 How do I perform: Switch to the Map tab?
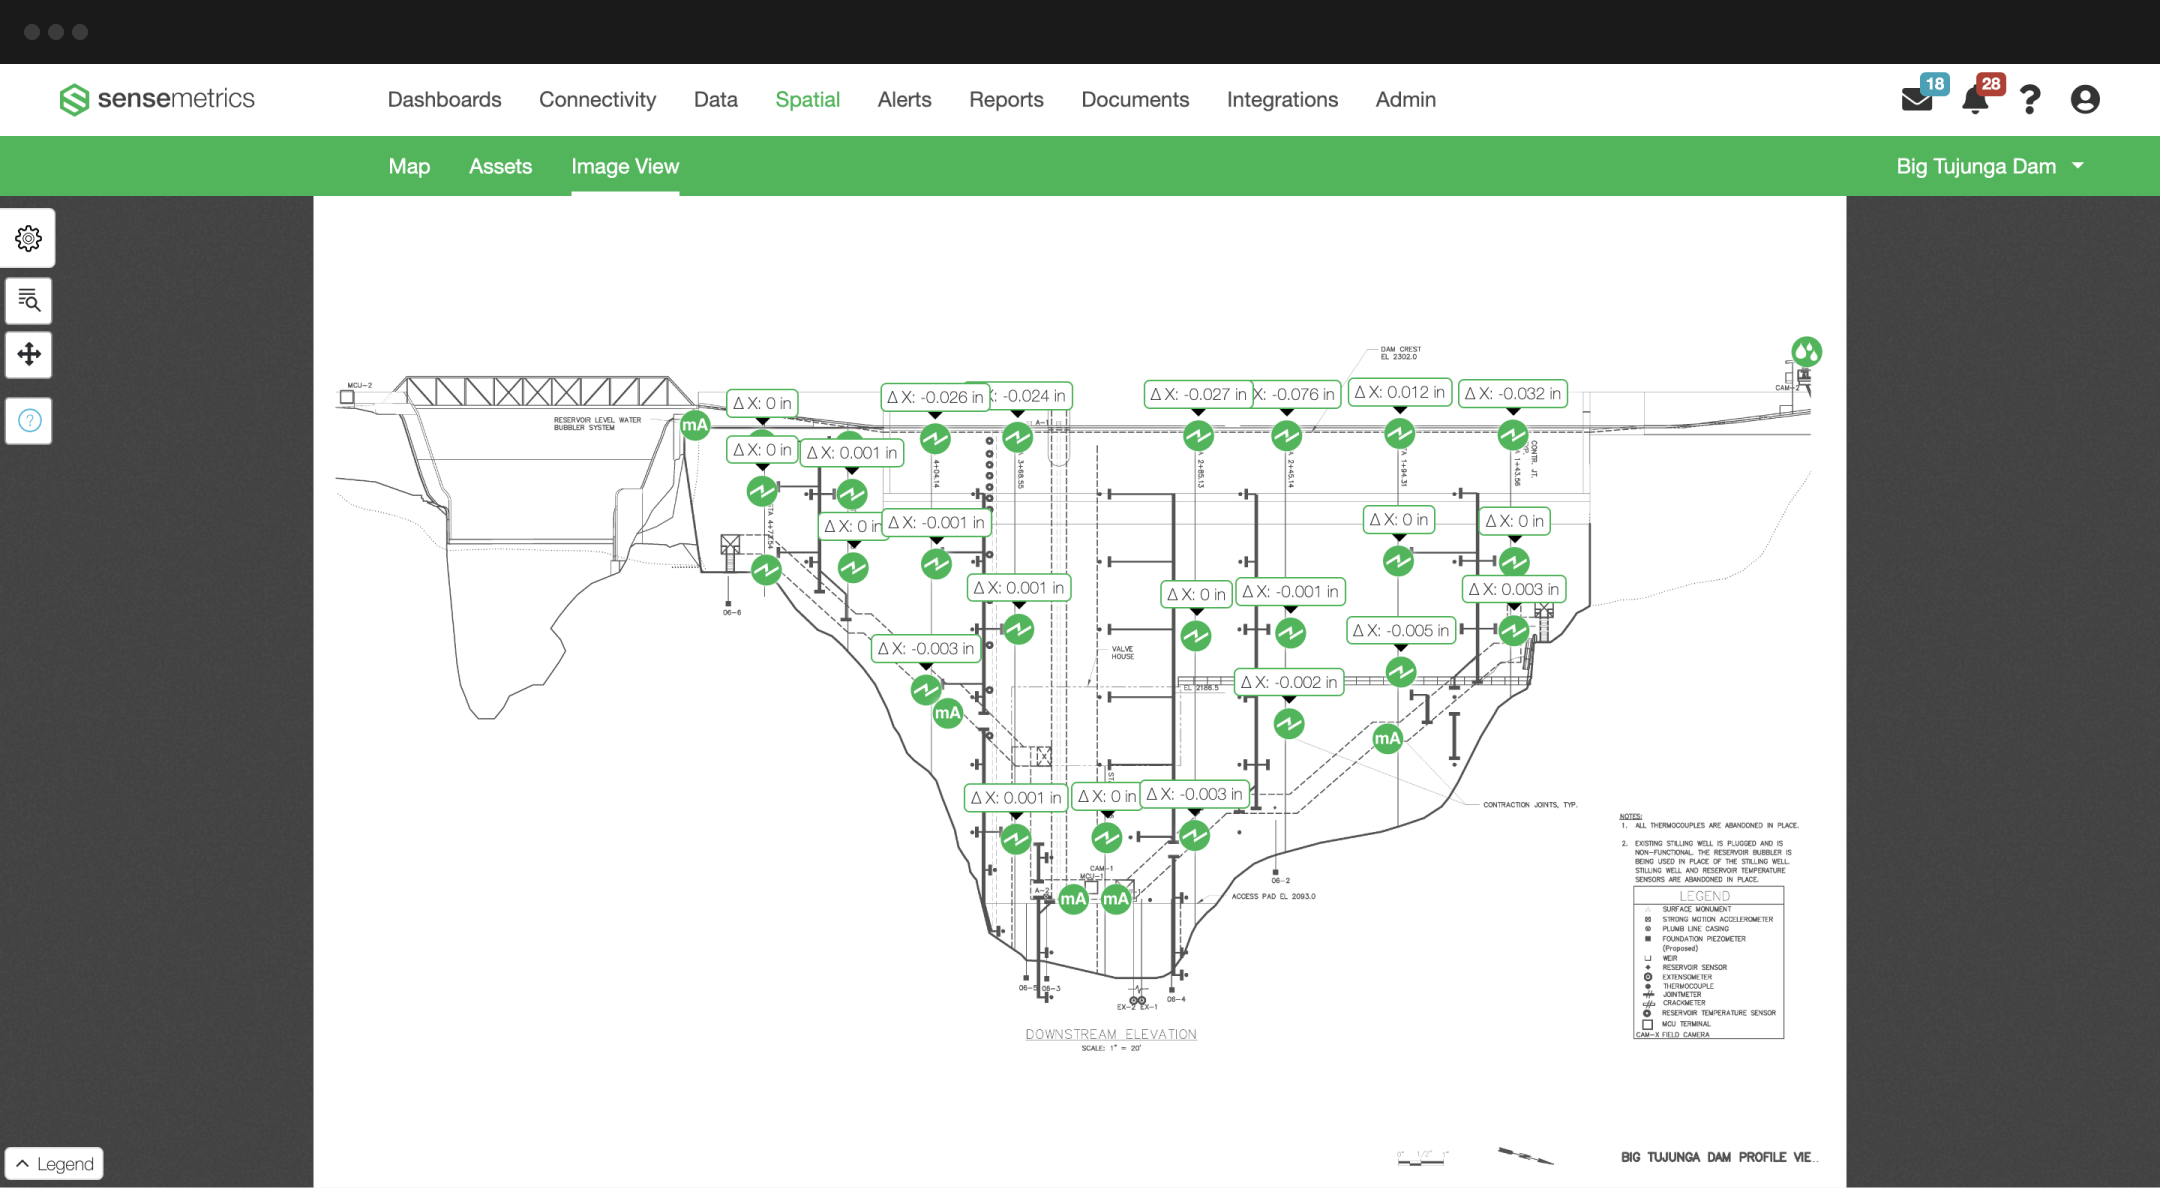click(409, 166)
